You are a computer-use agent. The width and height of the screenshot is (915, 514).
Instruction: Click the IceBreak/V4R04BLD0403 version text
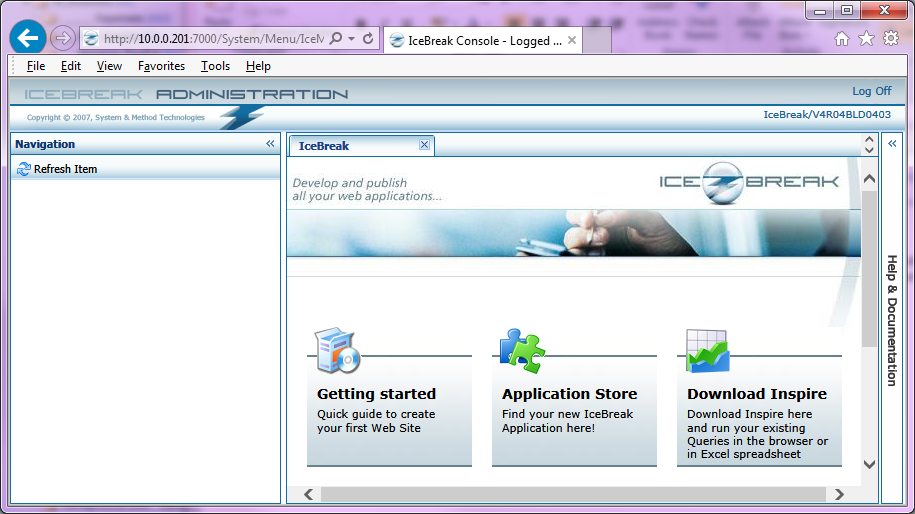tap(827, 114)
